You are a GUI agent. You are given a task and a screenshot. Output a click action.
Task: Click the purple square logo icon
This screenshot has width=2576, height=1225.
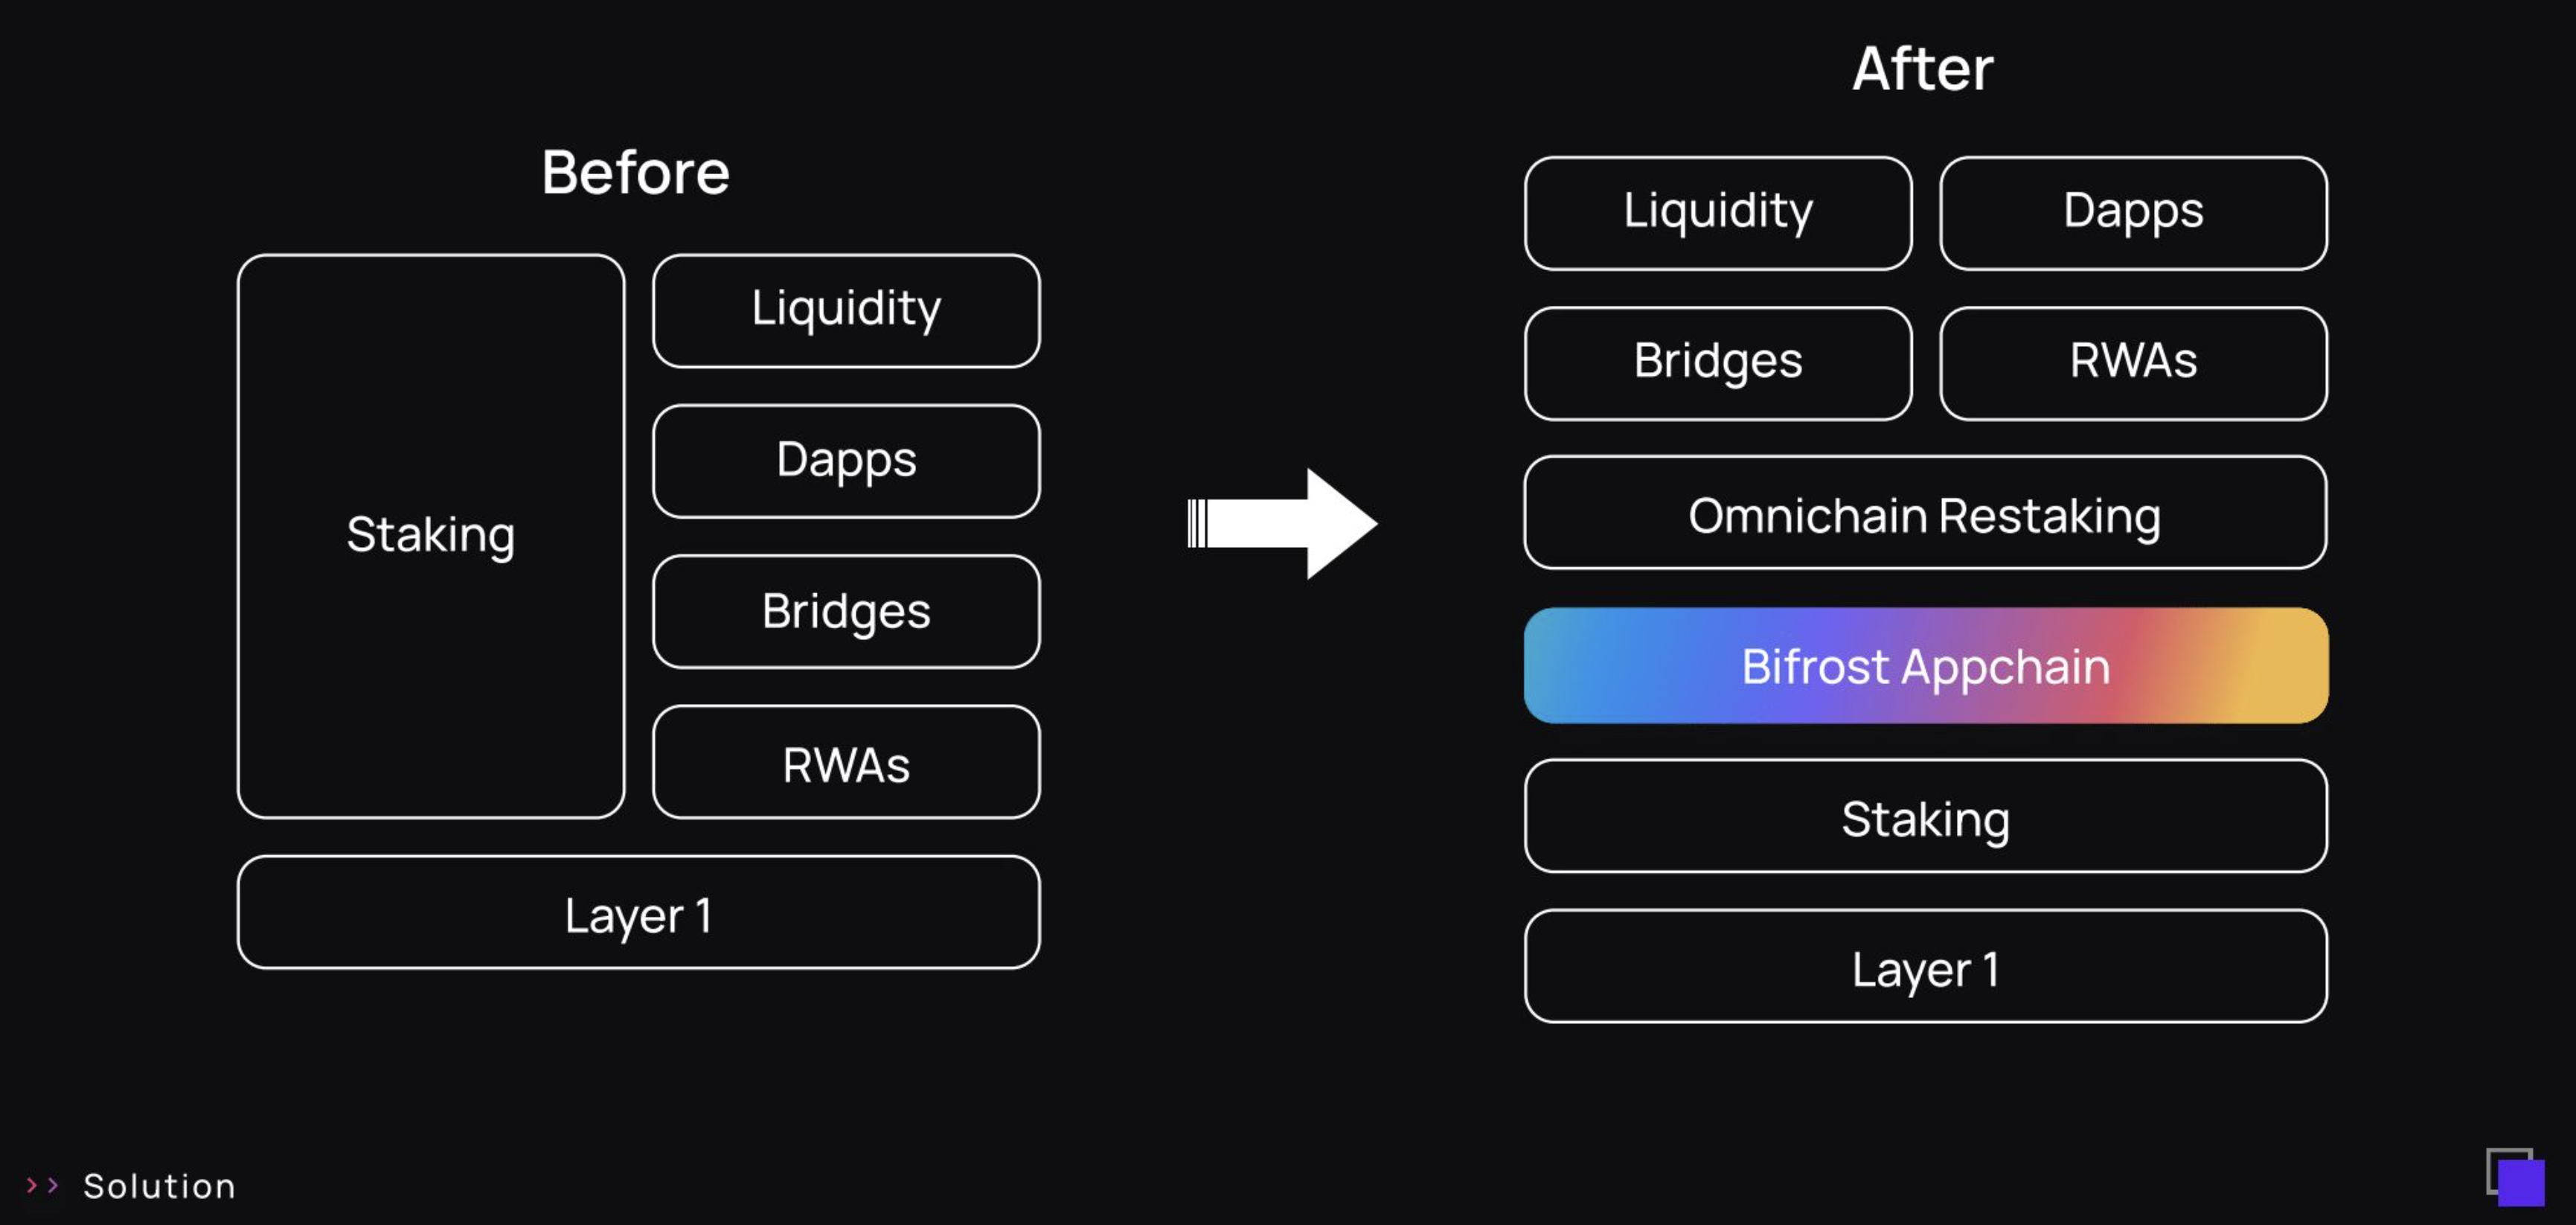(x=2516, y=1177)
